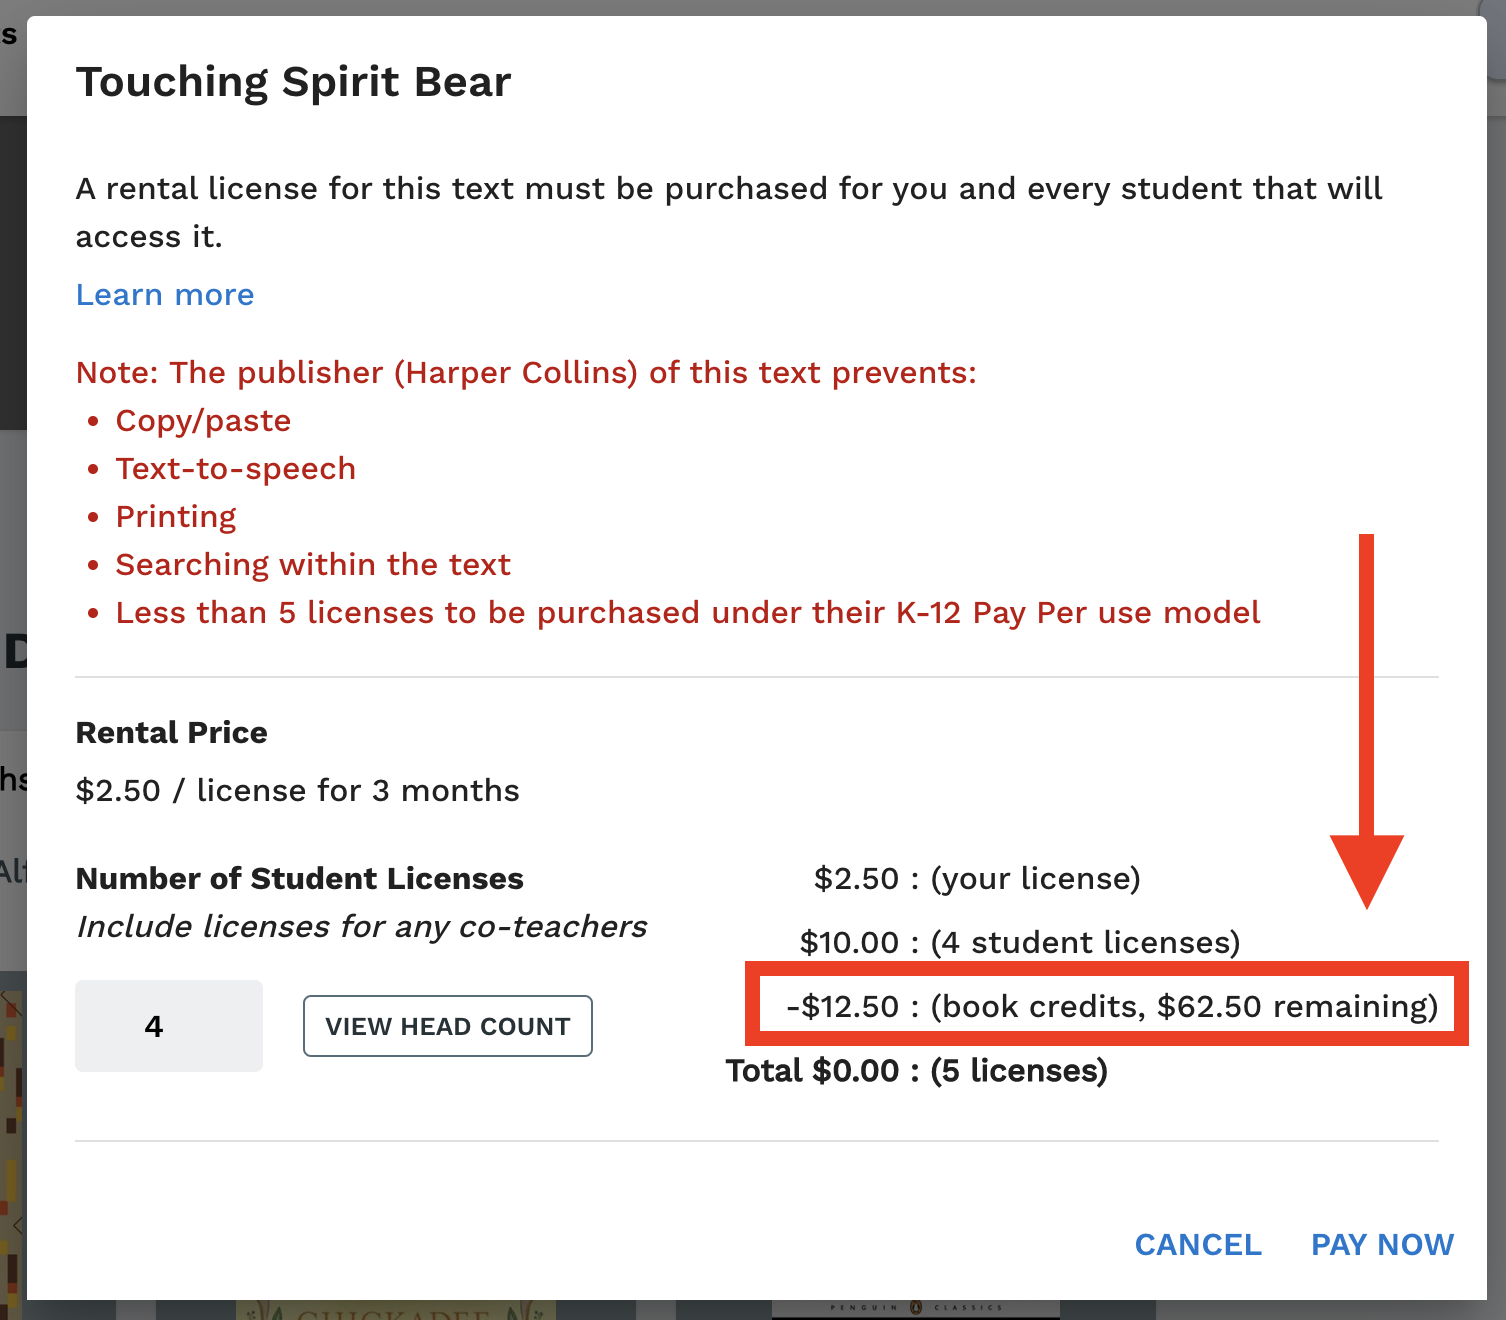
Task: Click the $2.50 your license line
Action: 976,878
